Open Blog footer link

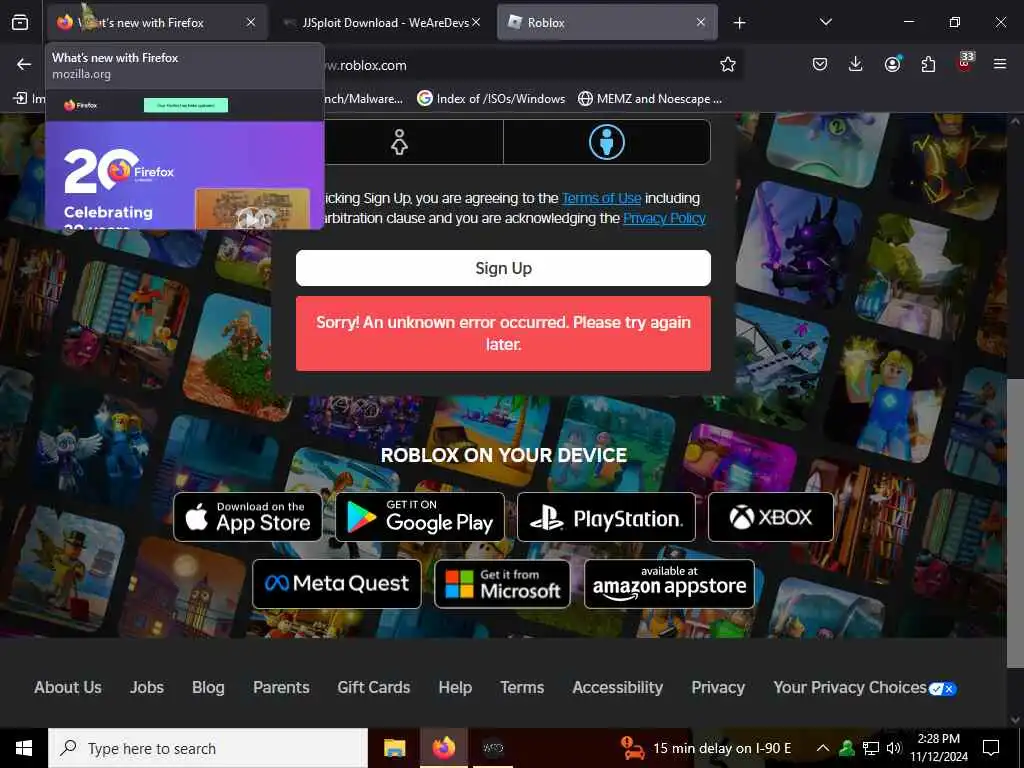point(208,688)
